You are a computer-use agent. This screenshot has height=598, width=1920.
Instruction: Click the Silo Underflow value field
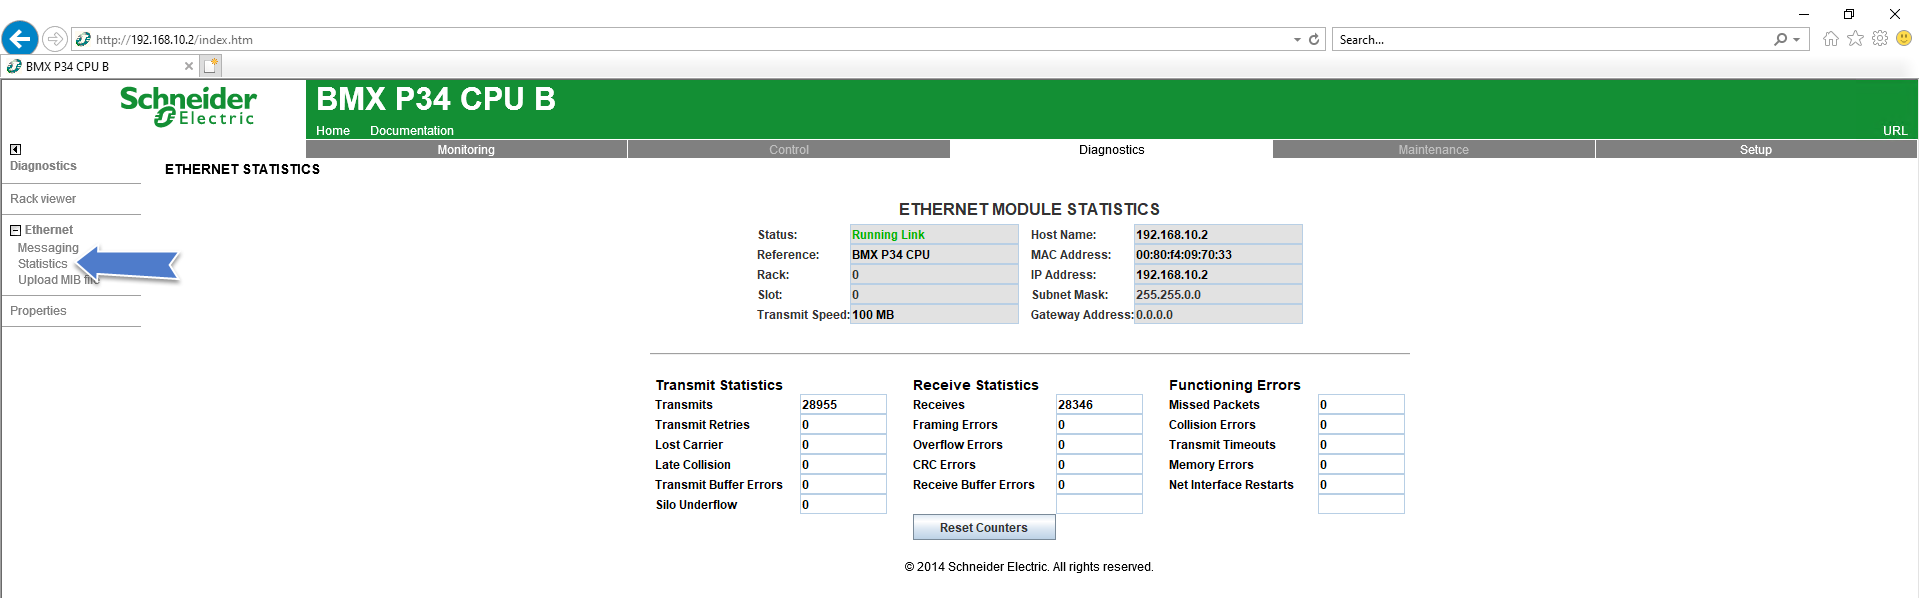(x=843, y=504)
